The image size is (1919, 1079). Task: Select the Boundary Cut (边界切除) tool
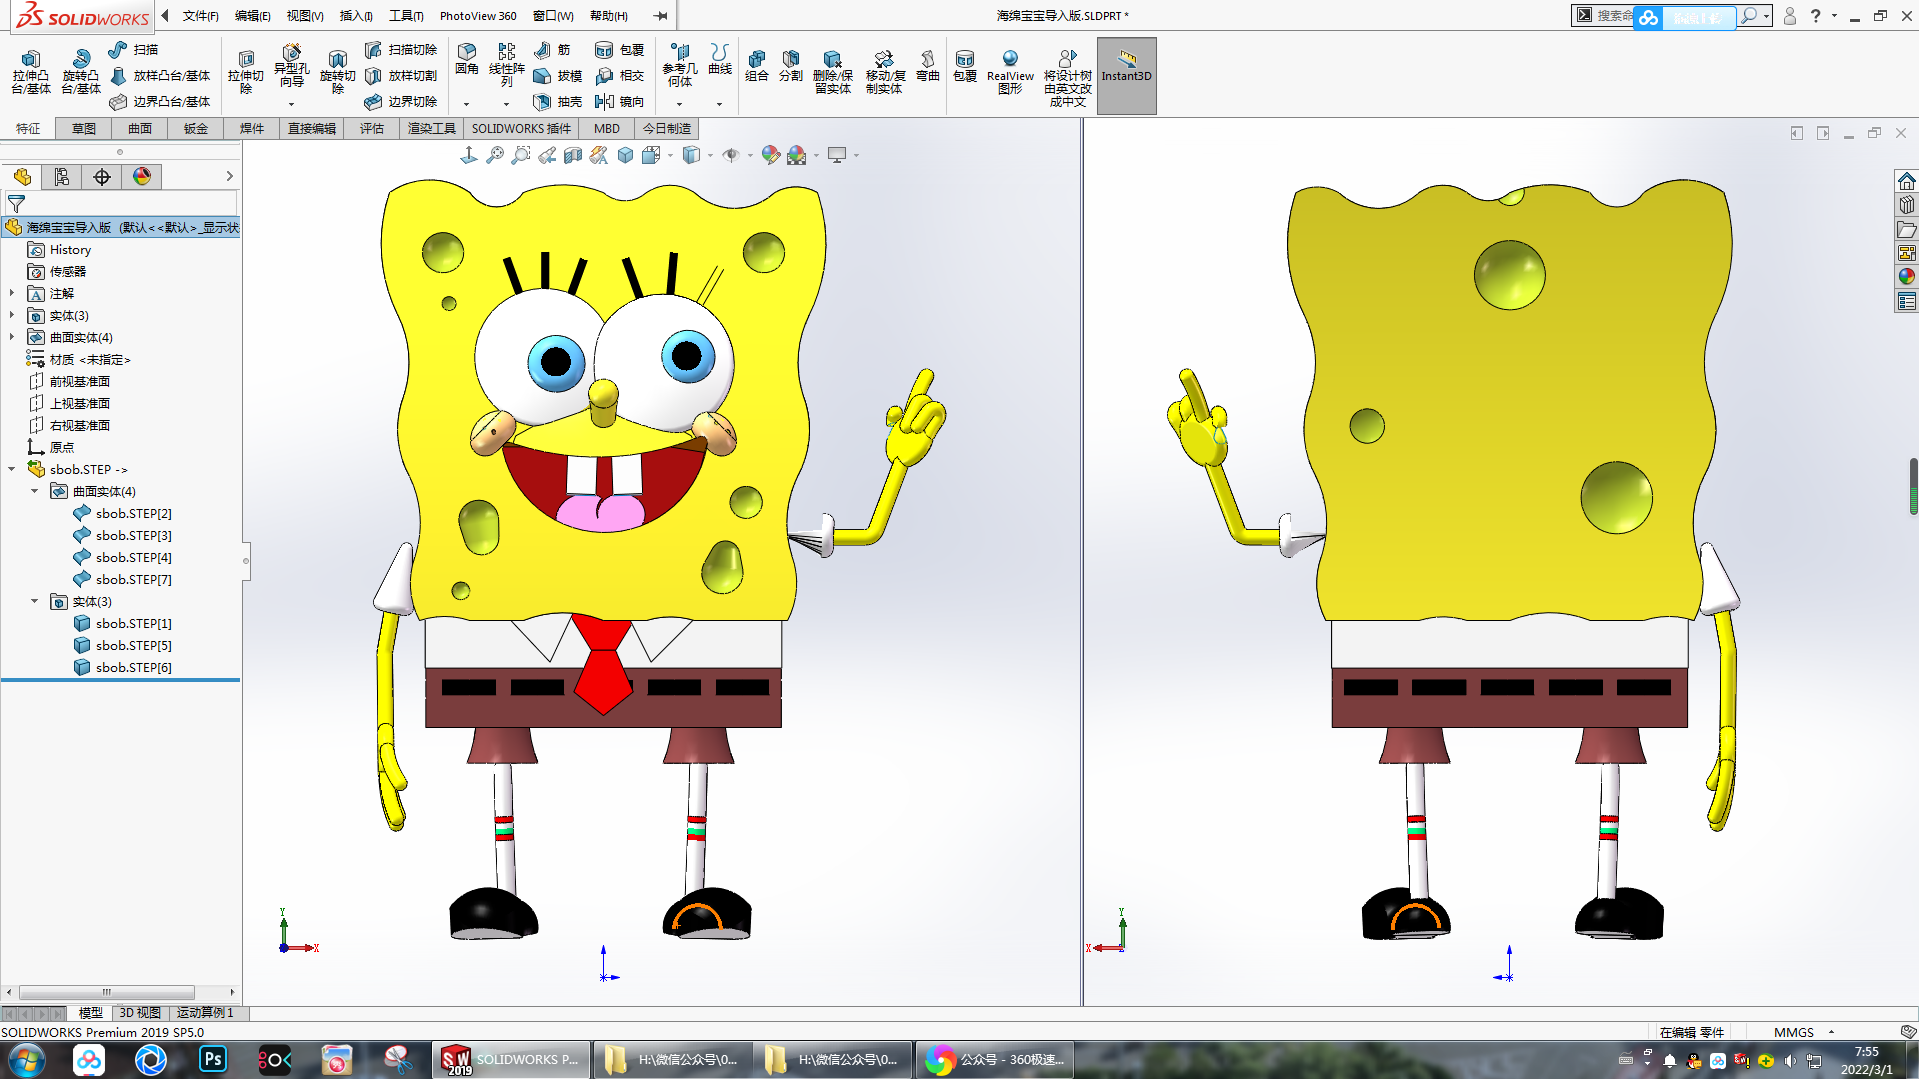pyautogui.click(x=401, y=102)
